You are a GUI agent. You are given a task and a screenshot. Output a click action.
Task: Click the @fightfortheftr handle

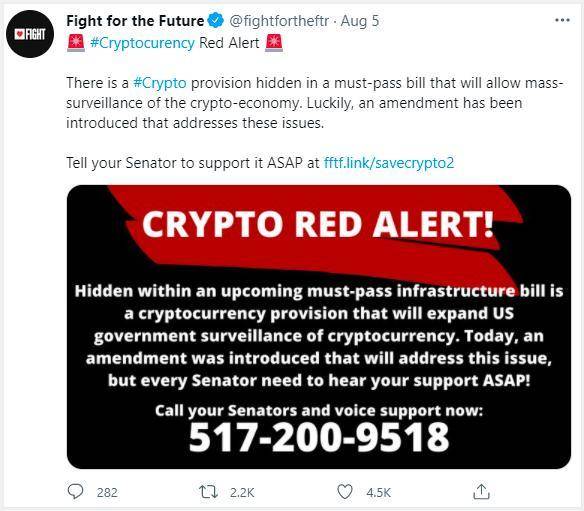coord(279,21)
